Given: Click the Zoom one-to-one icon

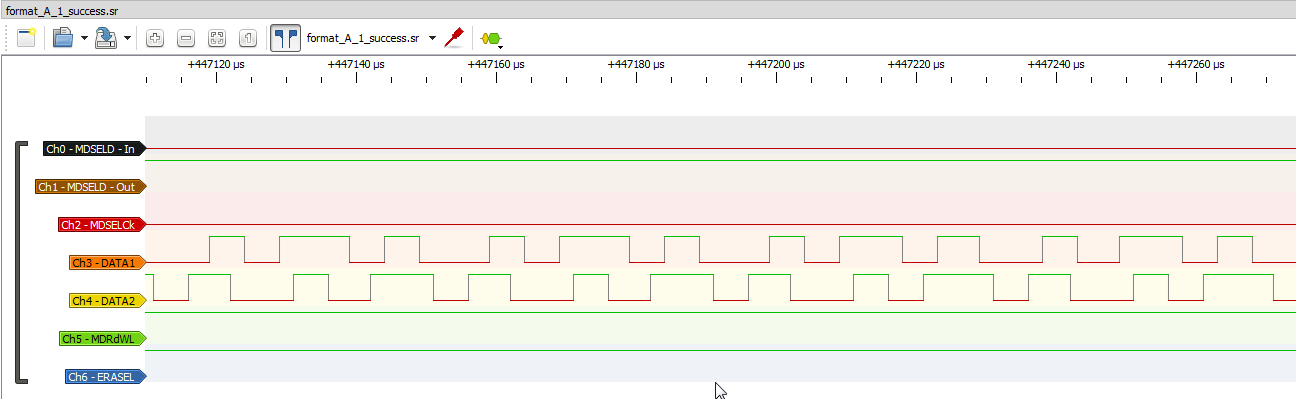Looking at the screenshot, I should click(x=248, y=38).
